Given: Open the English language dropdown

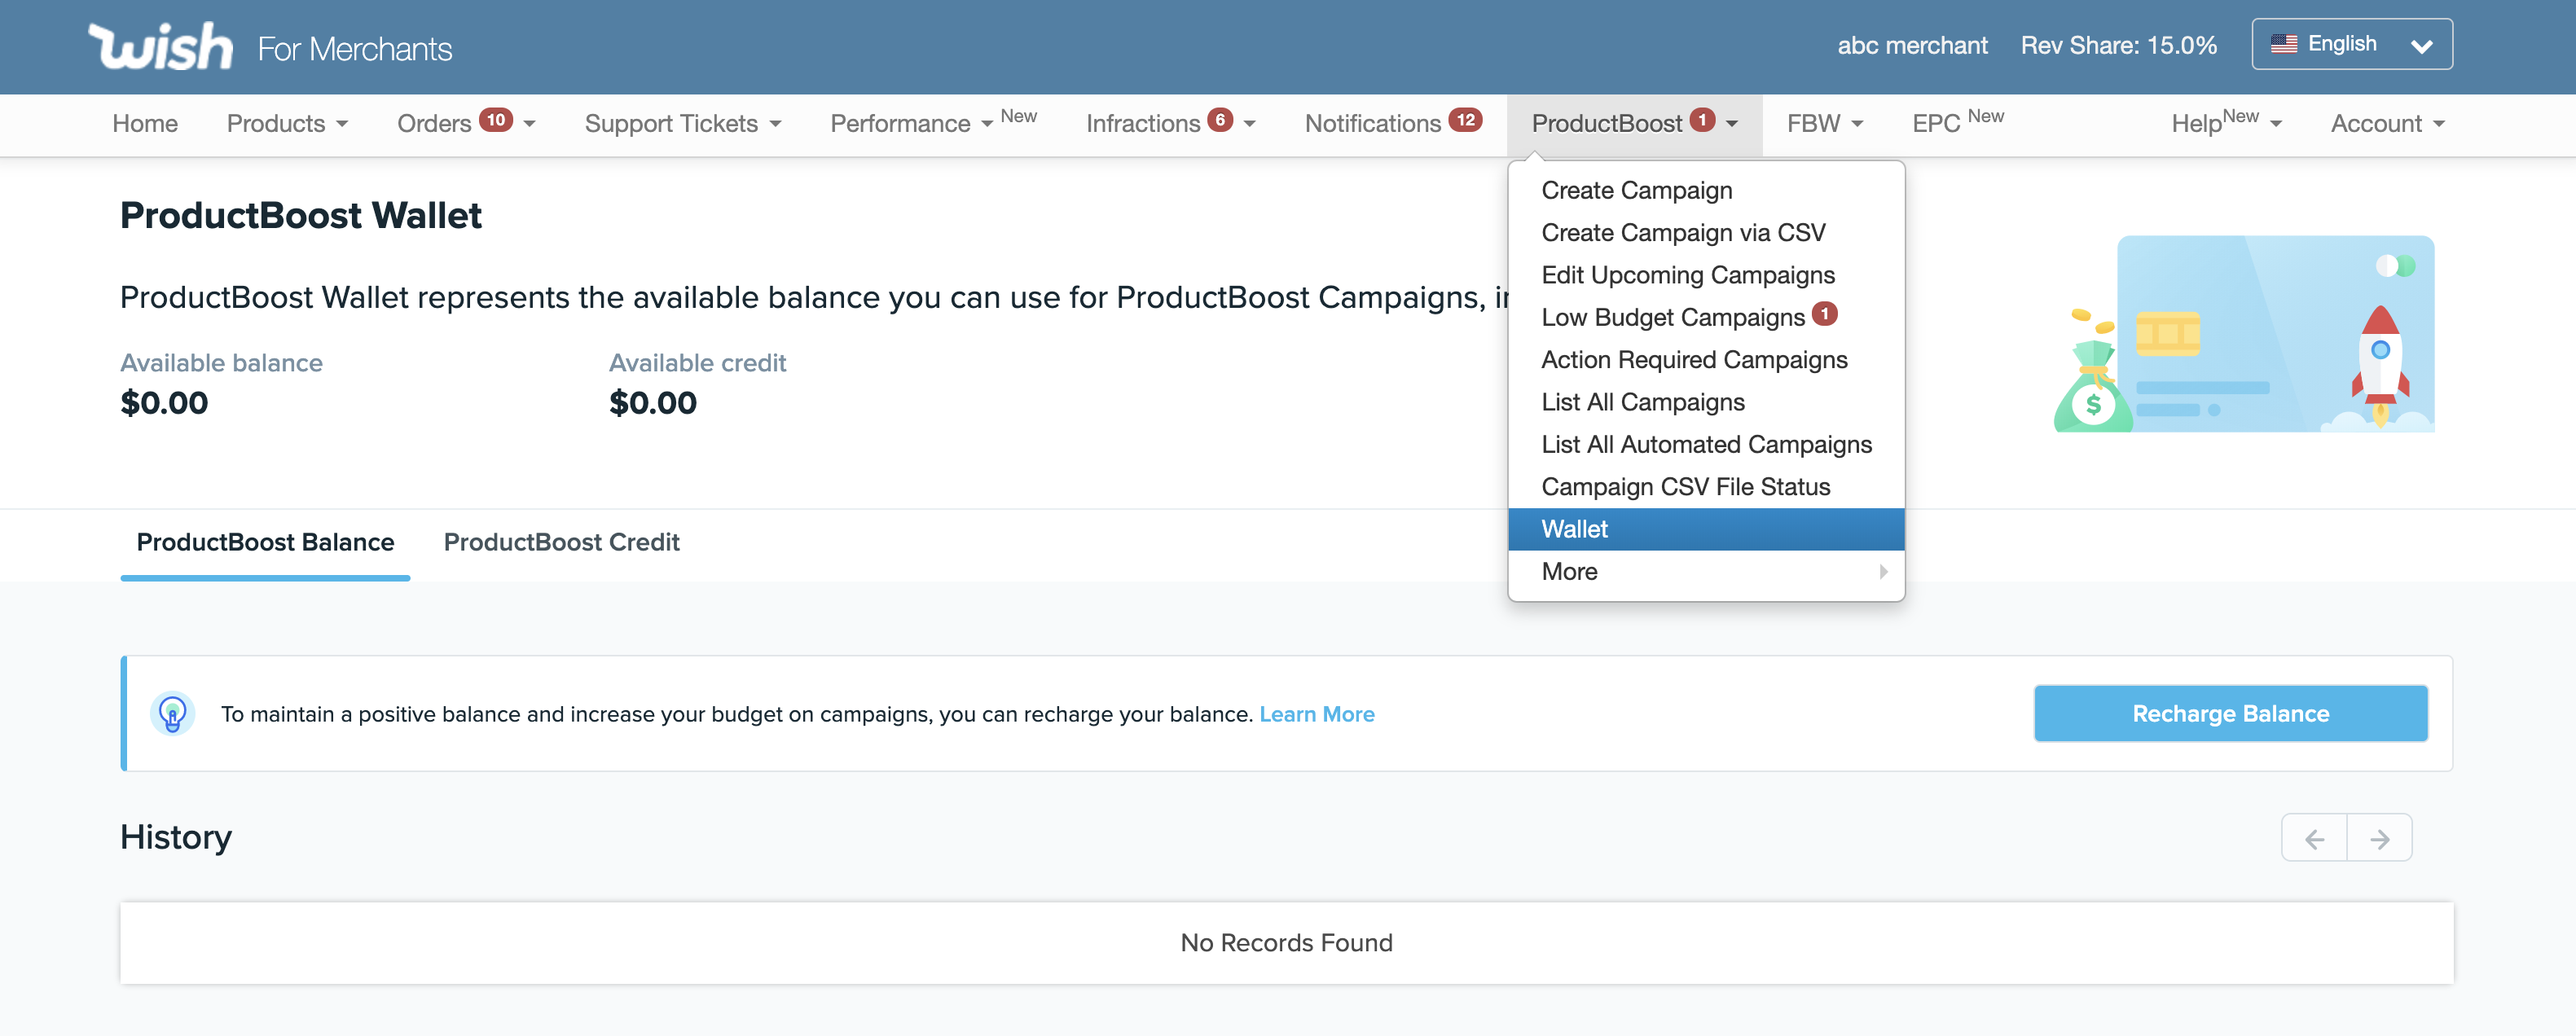Looking at the screenshot, I should pyautogui.click(x=2351, y=44).
